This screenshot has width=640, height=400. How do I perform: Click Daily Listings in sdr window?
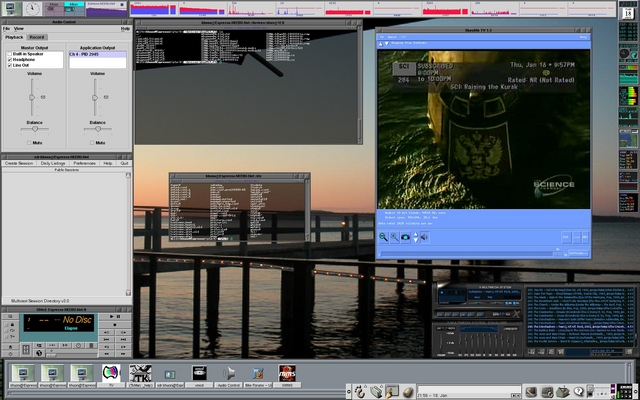[53, 163]
